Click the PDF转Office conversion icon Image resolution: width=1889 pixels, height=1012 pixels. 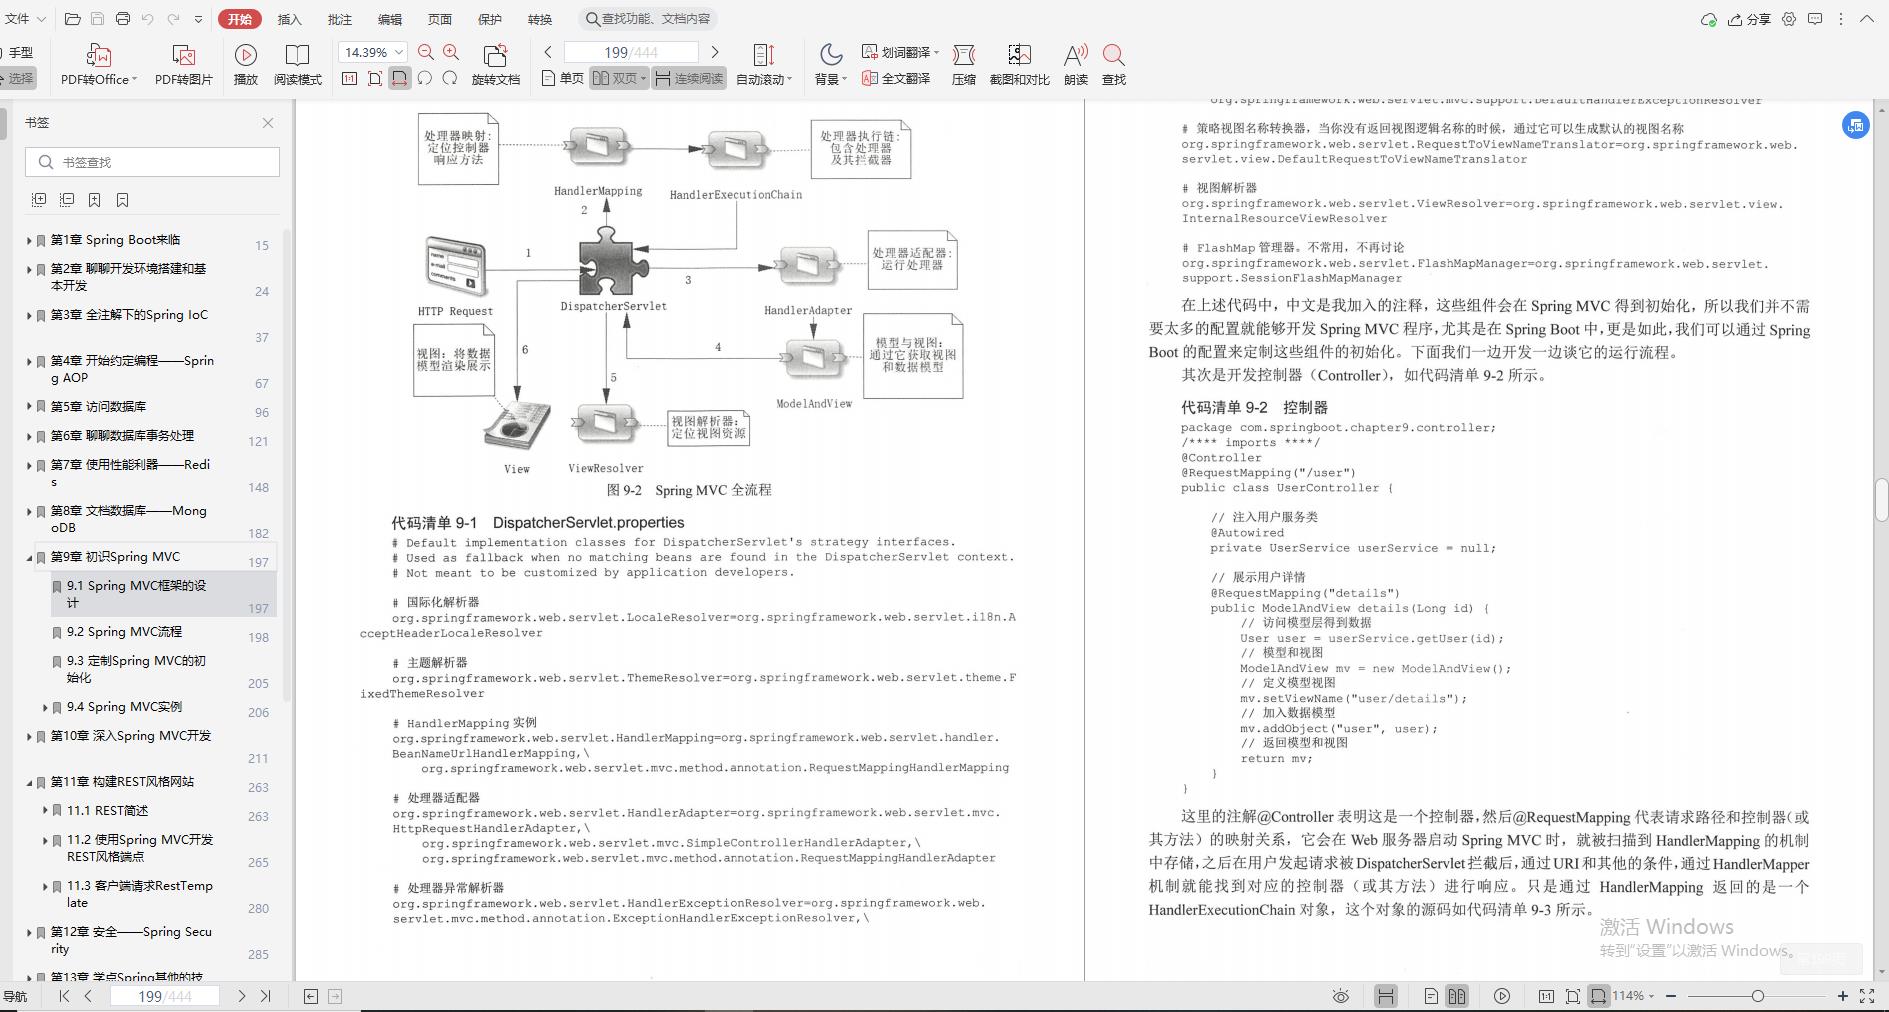coord(98,55)
